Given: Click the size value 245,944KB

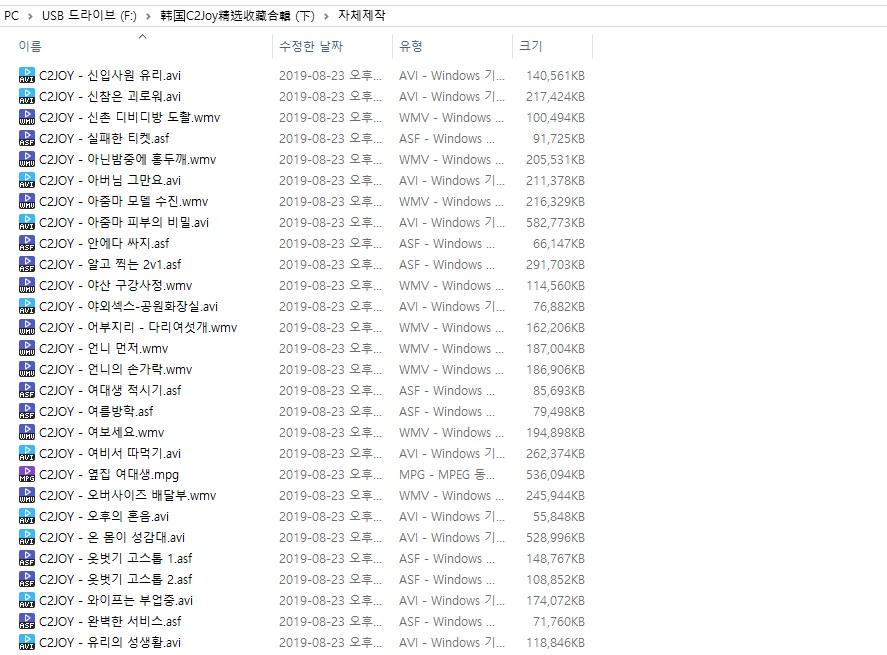Looking at the screenshot, I should click(556, 495).
